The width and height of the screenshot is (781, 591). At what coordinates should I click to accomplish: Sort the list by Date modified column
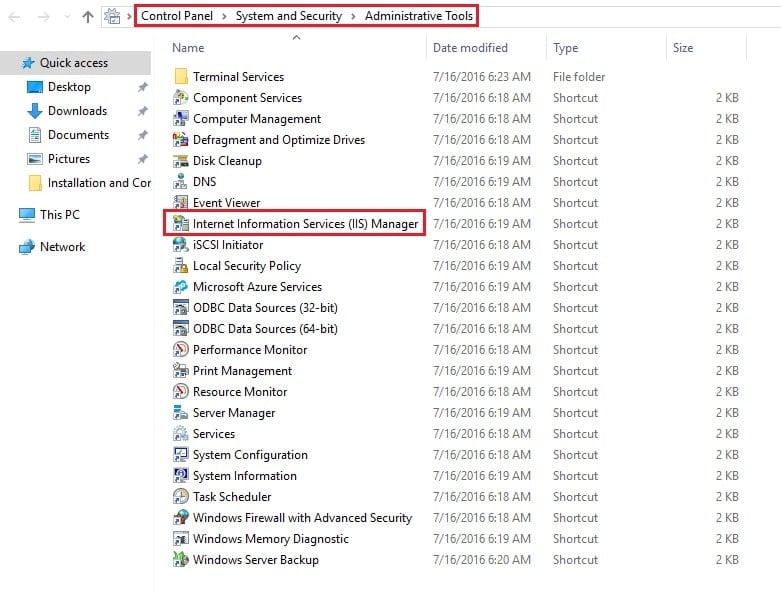(x=470, y=48)
